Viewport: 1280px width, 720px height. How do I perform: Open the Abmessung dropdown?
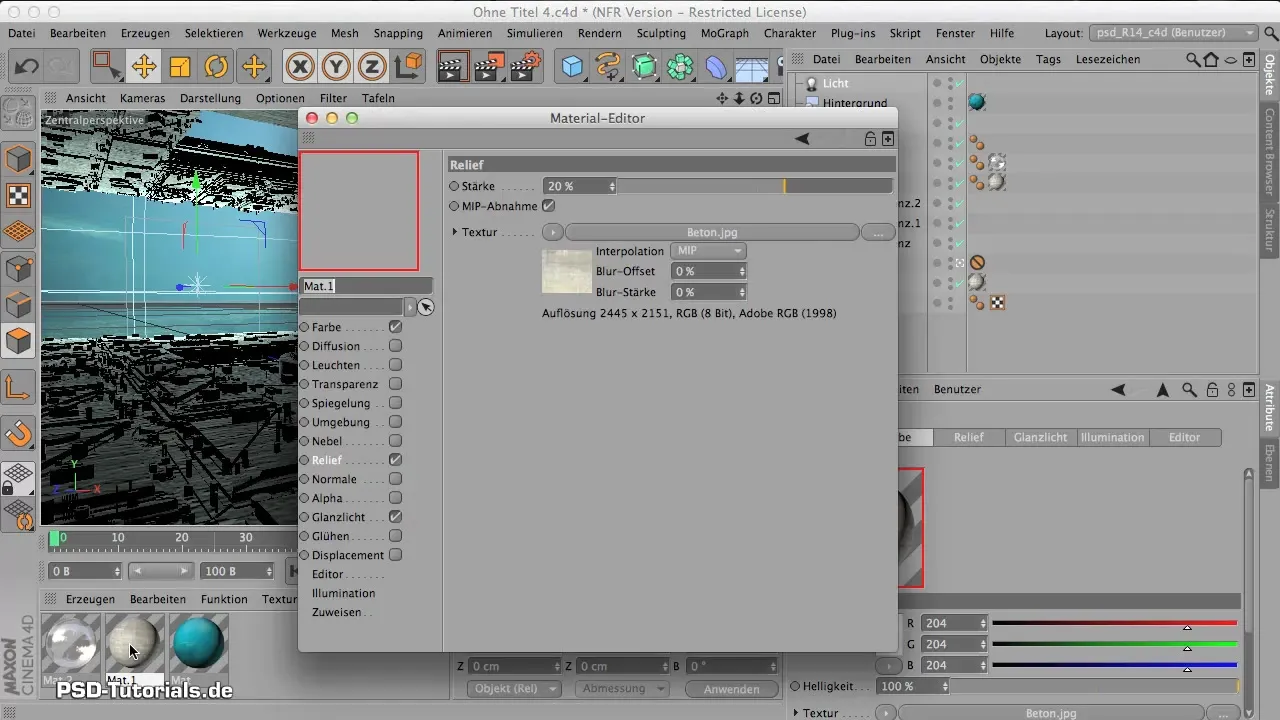[621, 689]
